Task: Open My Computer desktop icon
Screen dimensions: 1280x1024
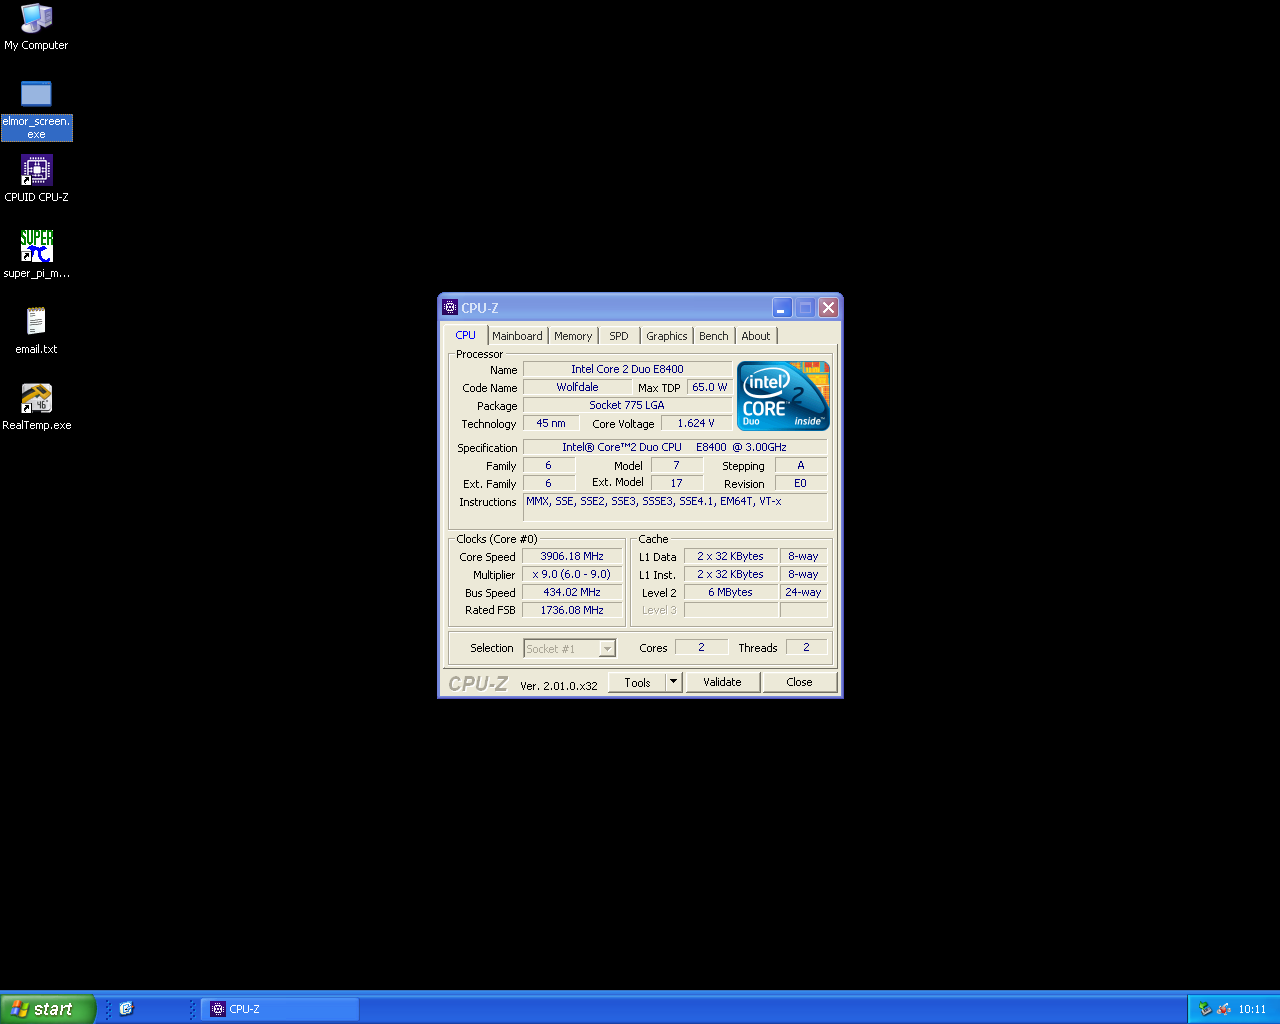Action: point(36,27)
